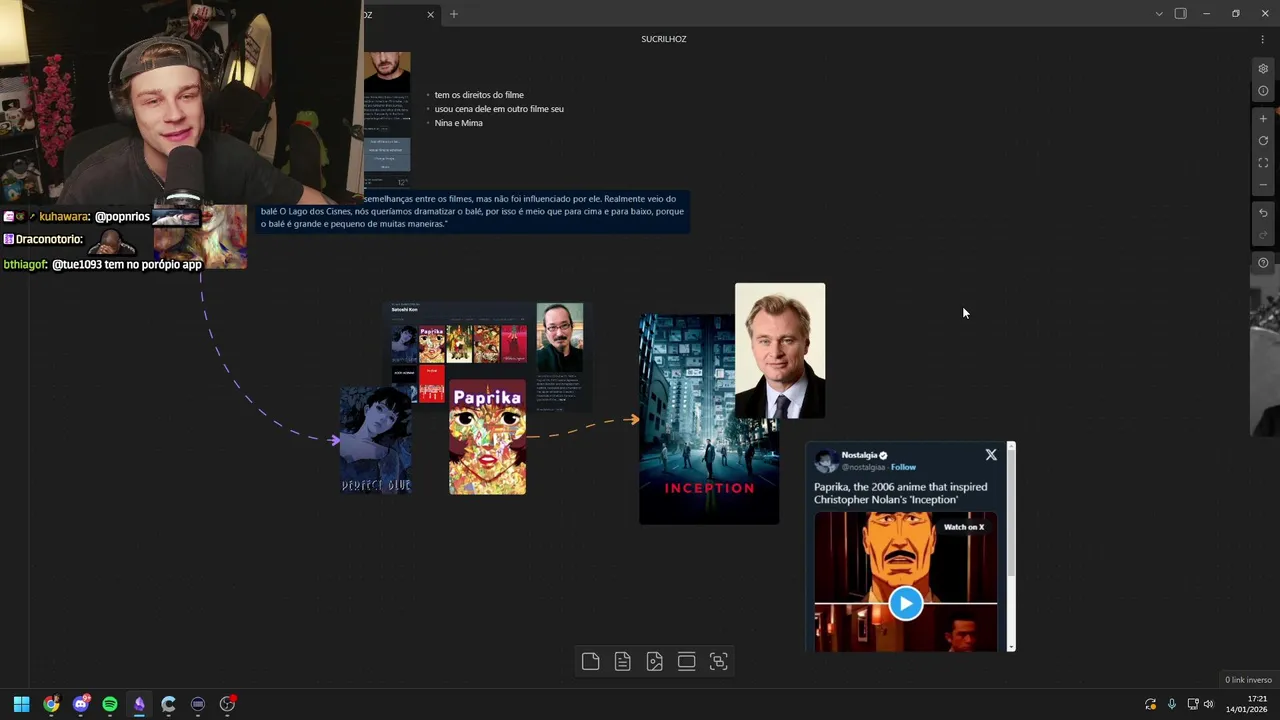
Task: Click 'tem os direitos do filme' bullet
Action: pyautogui.click(x=479, y=95)
